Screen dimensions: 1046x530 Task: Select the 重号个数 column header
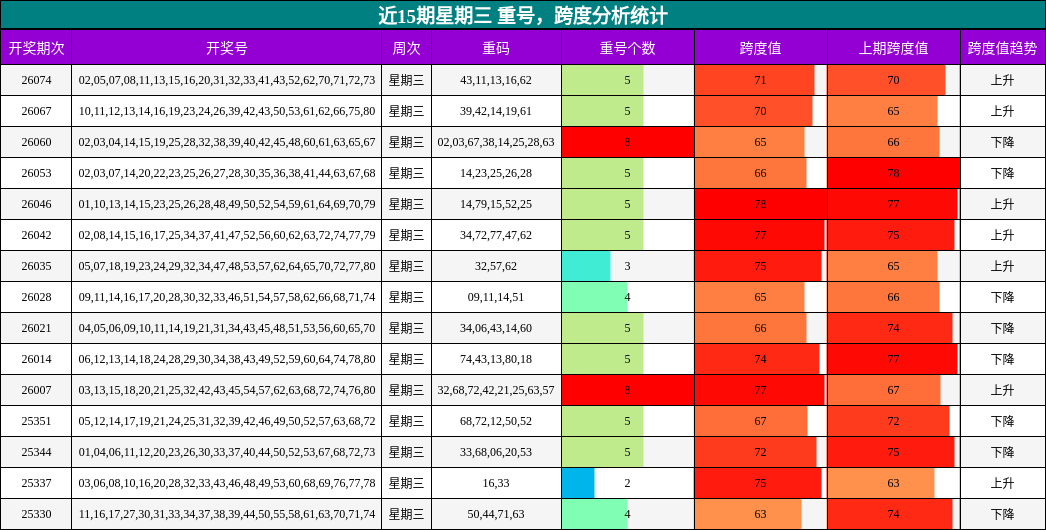click(x=627, y=48)
